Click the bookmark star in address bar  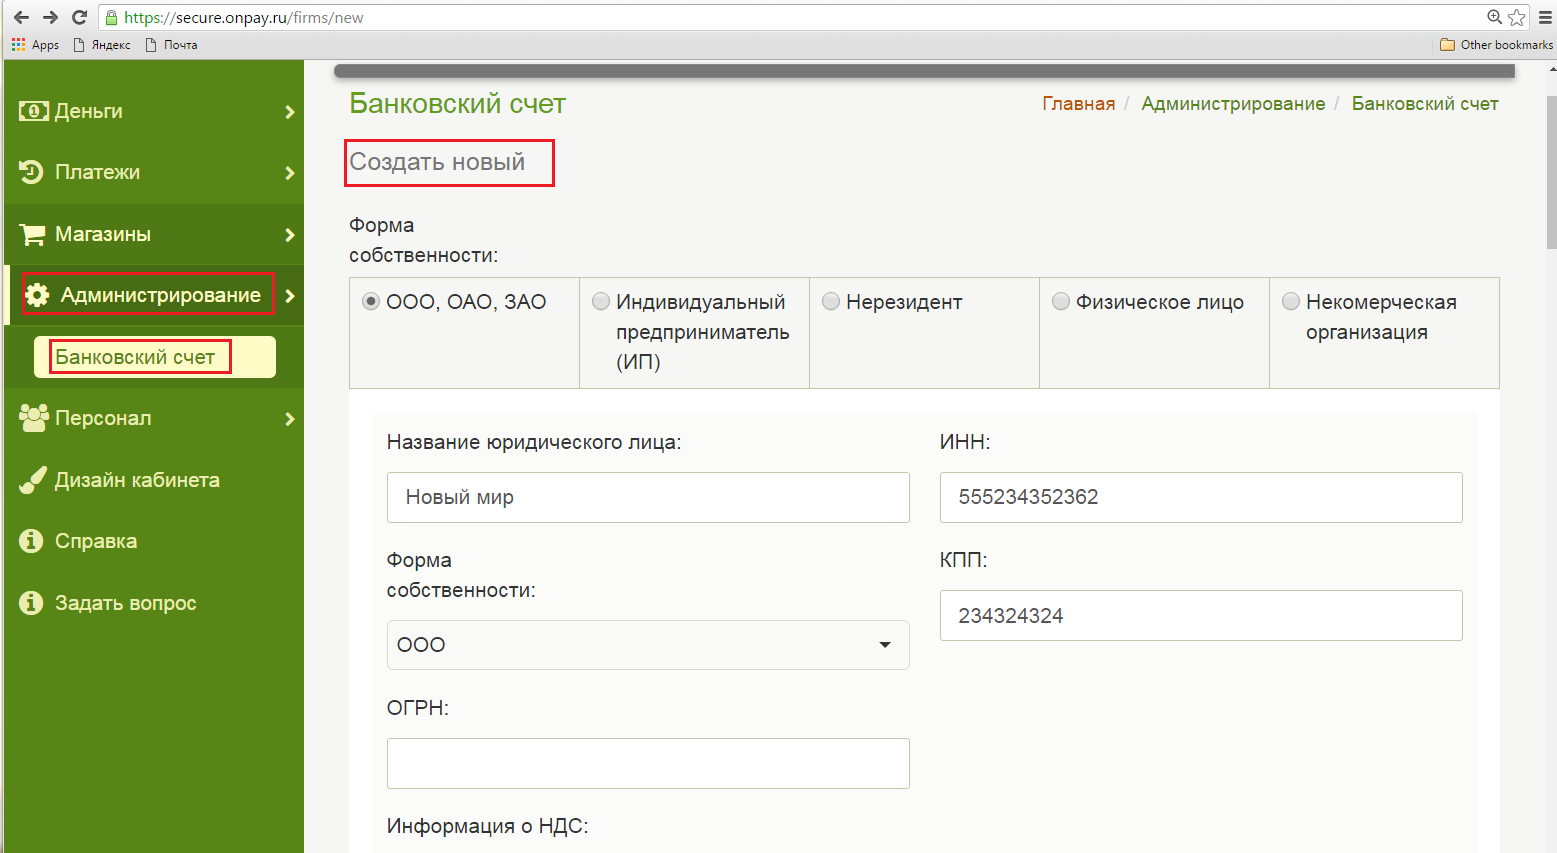click(x=1517, y=17)
